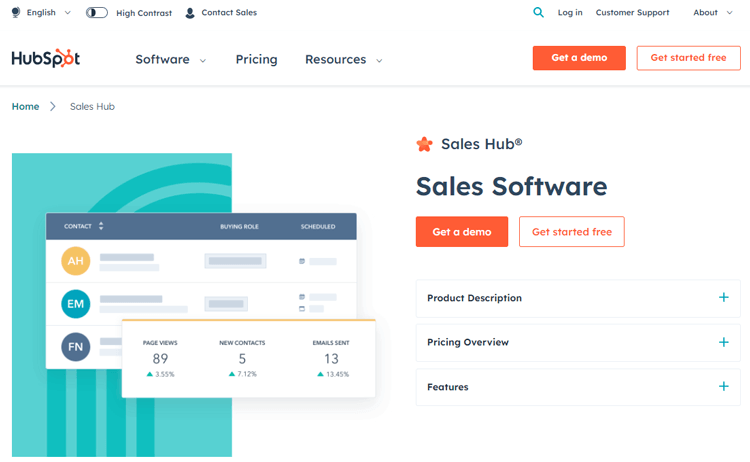
Task: Click the globe language icon
Action: point(16,12)
